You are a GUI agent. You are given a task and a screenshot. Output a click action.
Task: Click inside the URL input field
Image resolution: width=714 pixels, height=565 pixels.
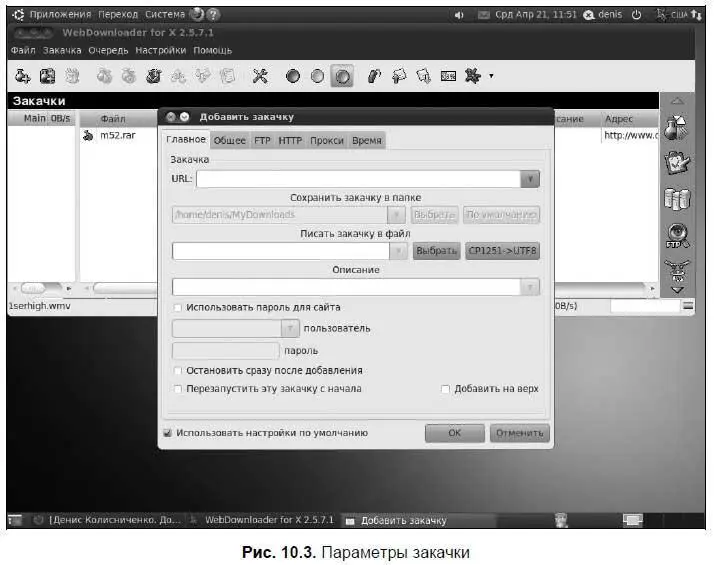358,179
